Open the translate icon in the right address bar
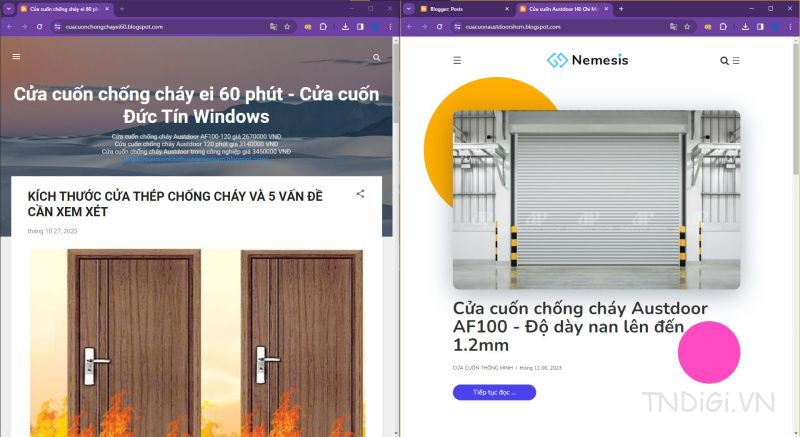Viewport: 800px width, 437px height. click(x=673, y=27)
